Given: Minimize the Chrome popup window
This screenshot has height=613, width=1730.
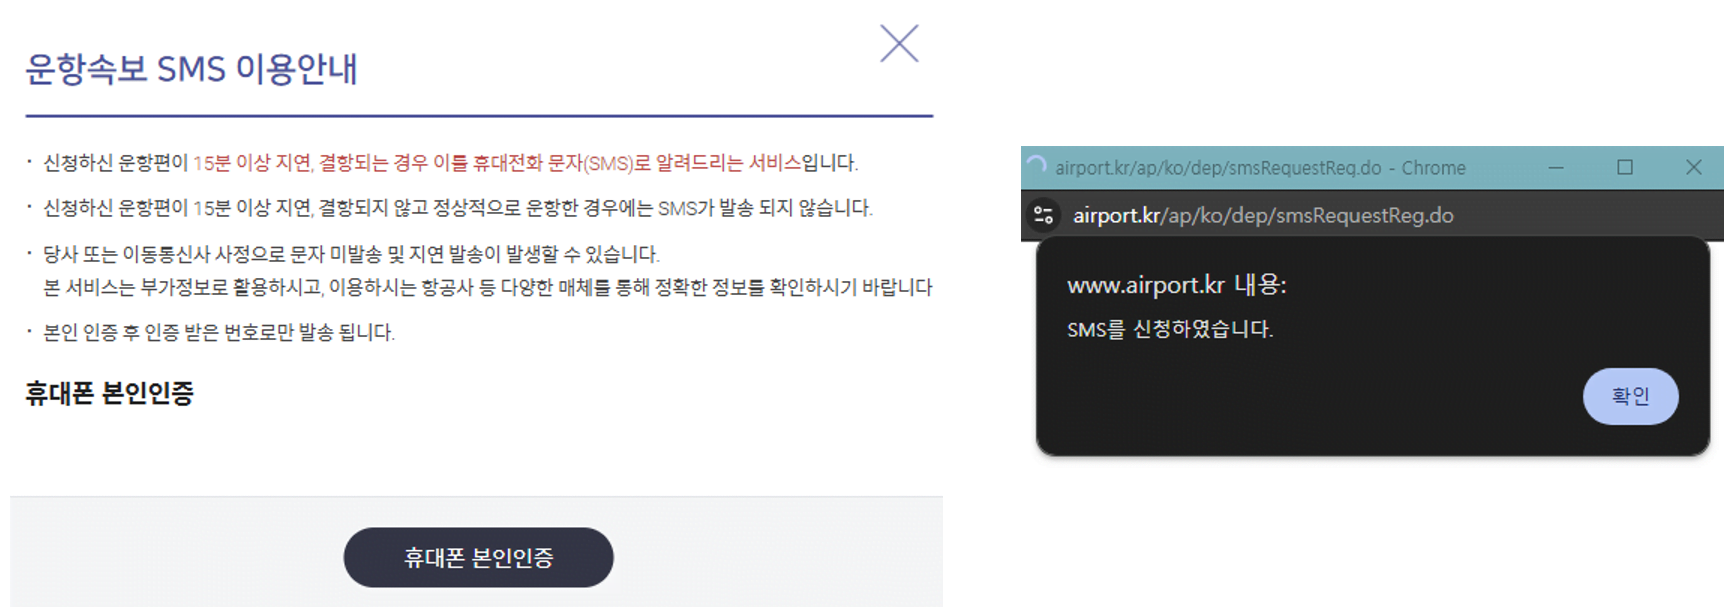Looking at the screenshot, I should coord(1556,168).
